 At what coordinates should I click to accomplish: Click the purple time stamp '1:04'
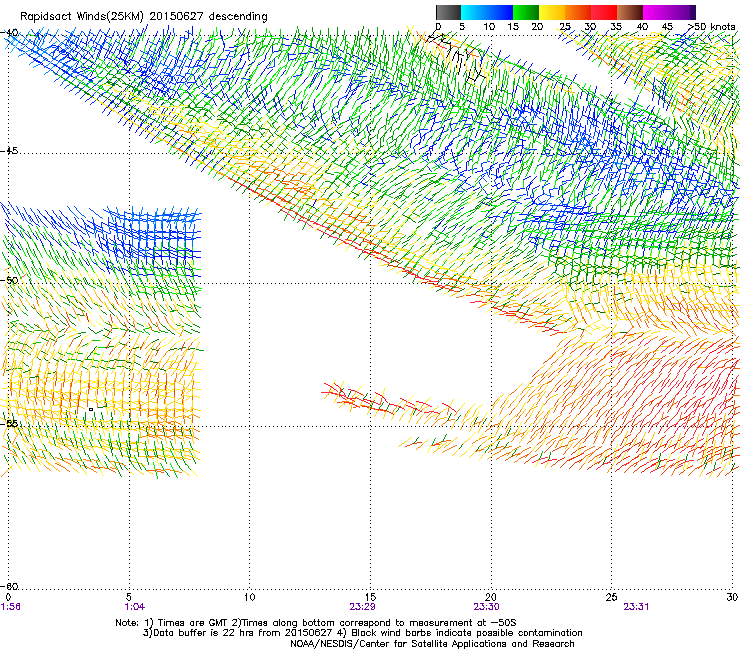click(x=135, y=607)
